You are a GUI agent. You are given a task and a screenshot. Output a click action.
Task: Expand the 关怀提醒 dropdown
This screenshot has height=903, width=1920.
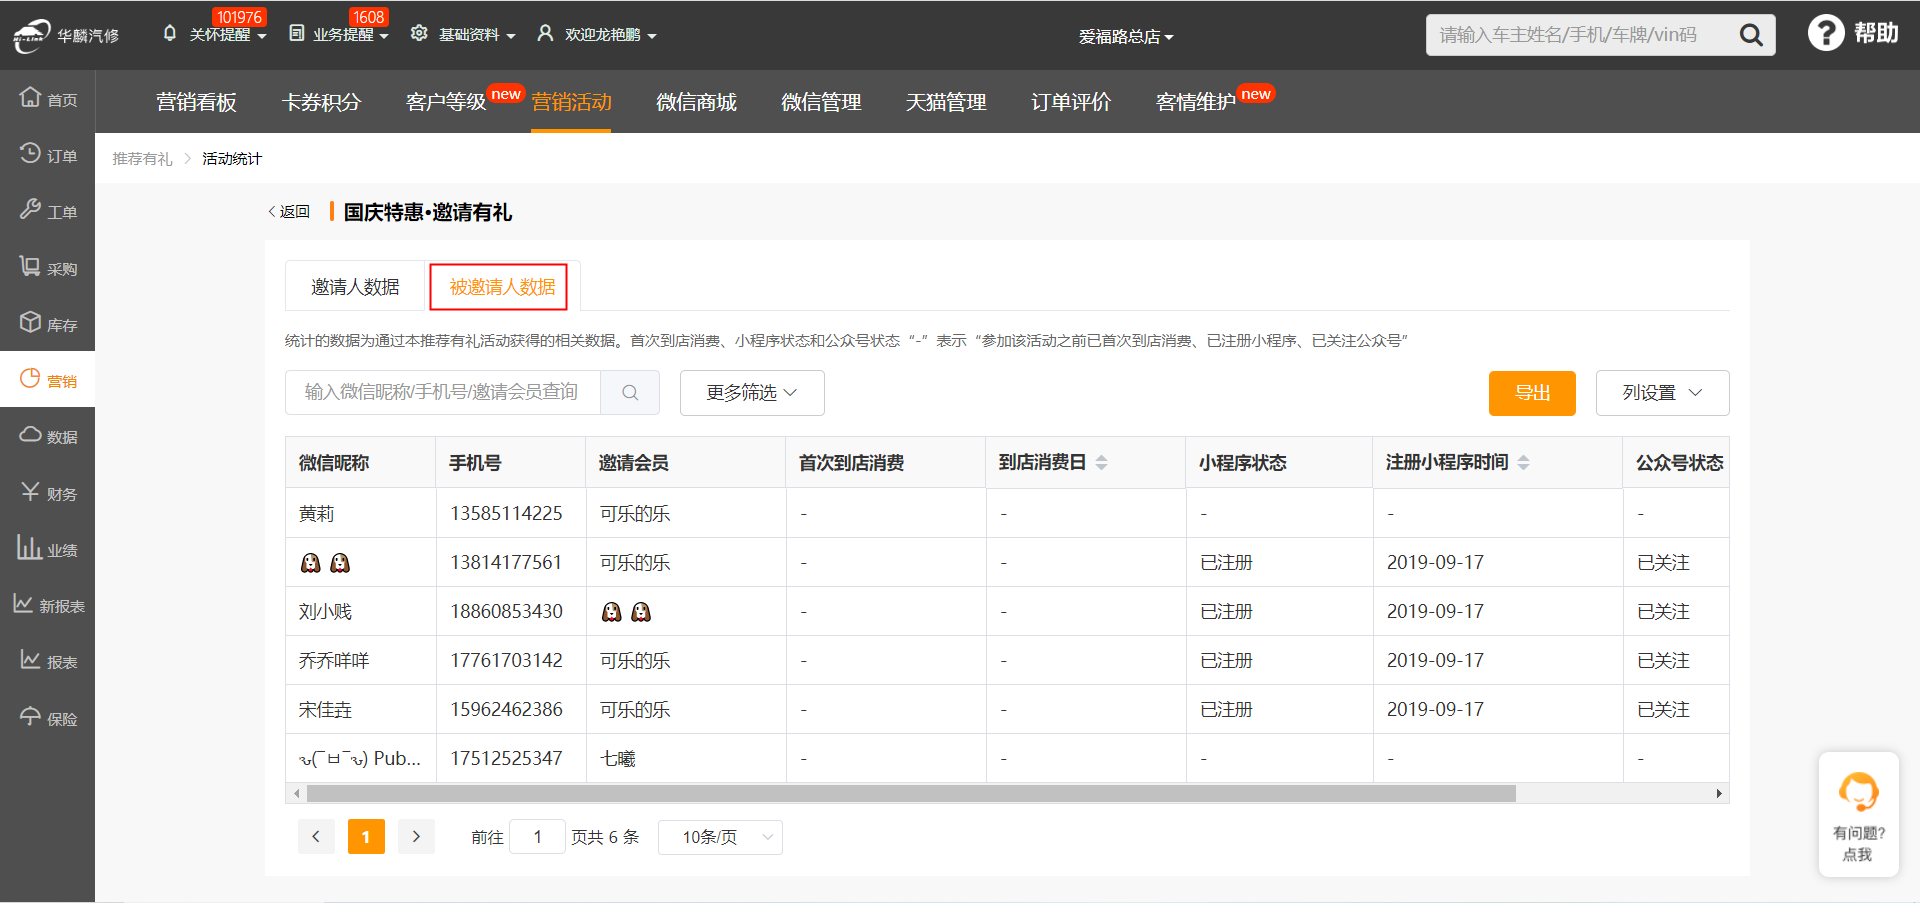pyautogui.click(x=215, y=34)
